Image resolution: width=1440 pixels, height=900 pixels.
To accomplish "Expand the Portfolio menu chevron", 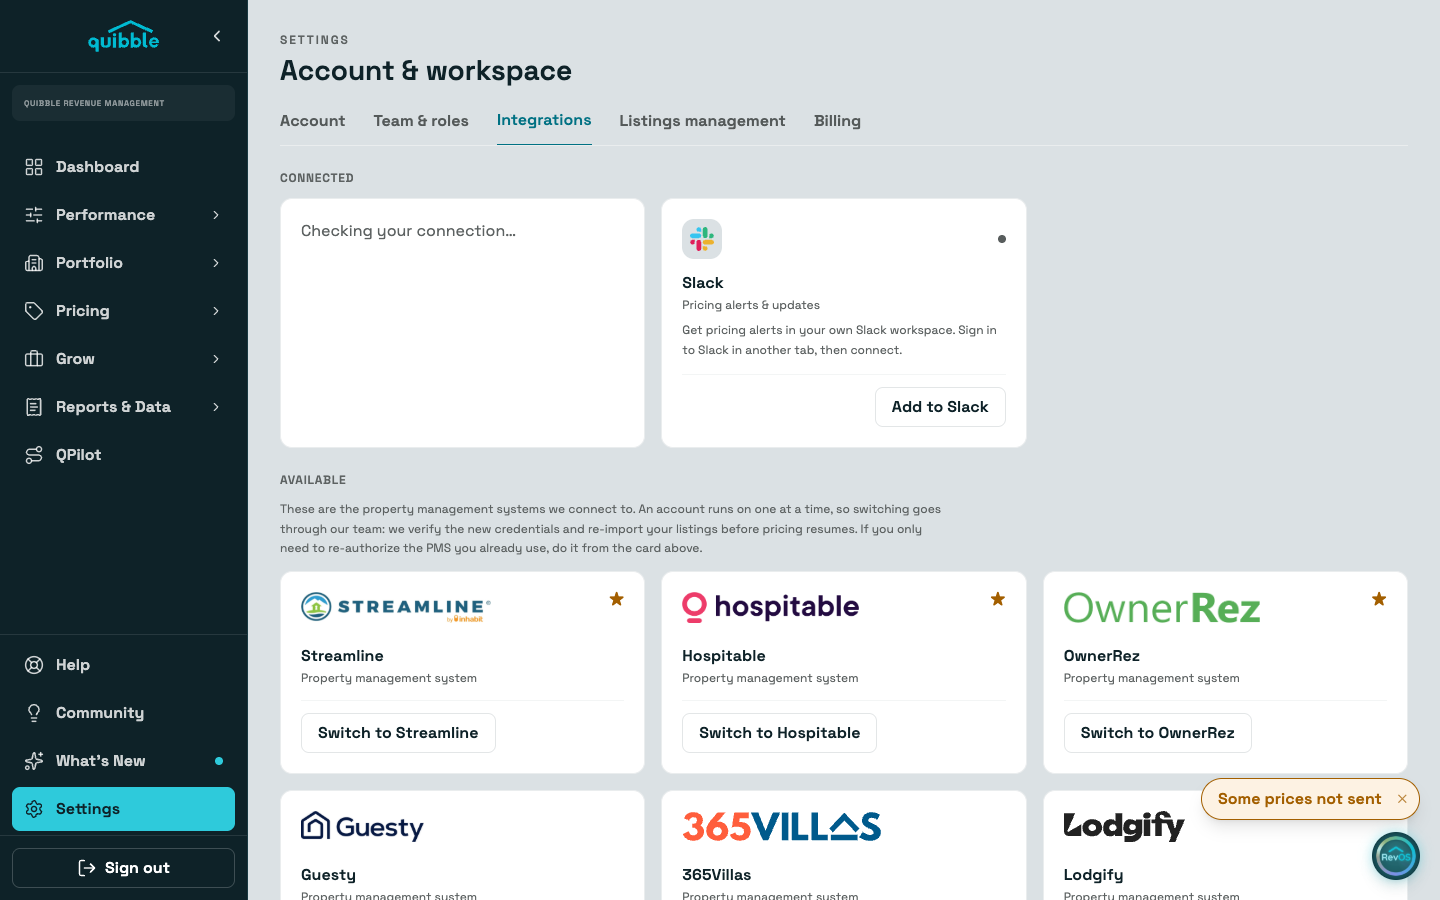I will point(216,263).
